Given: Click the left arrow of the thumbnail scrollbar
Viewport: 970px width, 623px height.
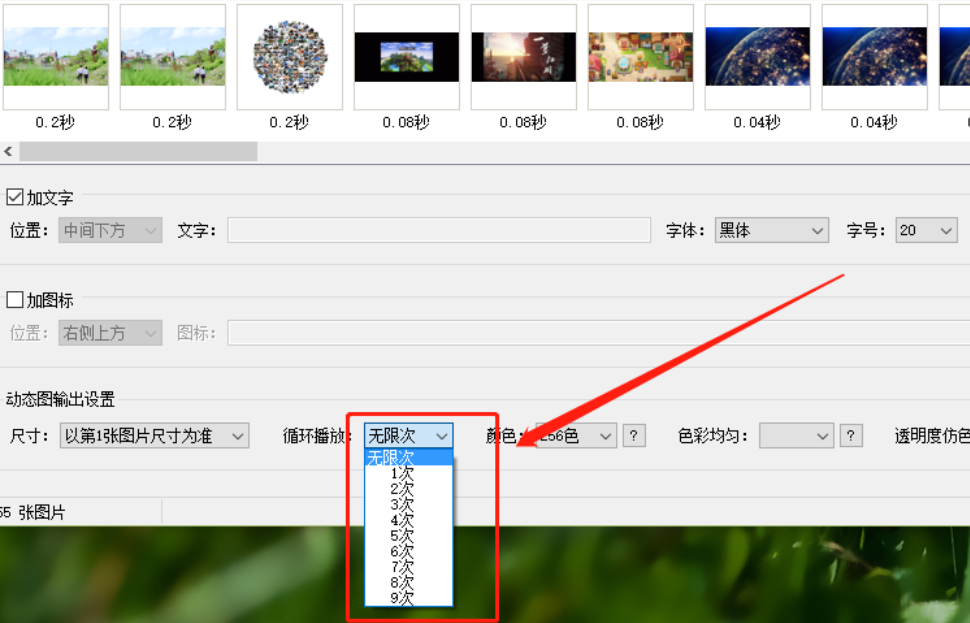Looking at the screenshot, I should [x=8, y=151].
